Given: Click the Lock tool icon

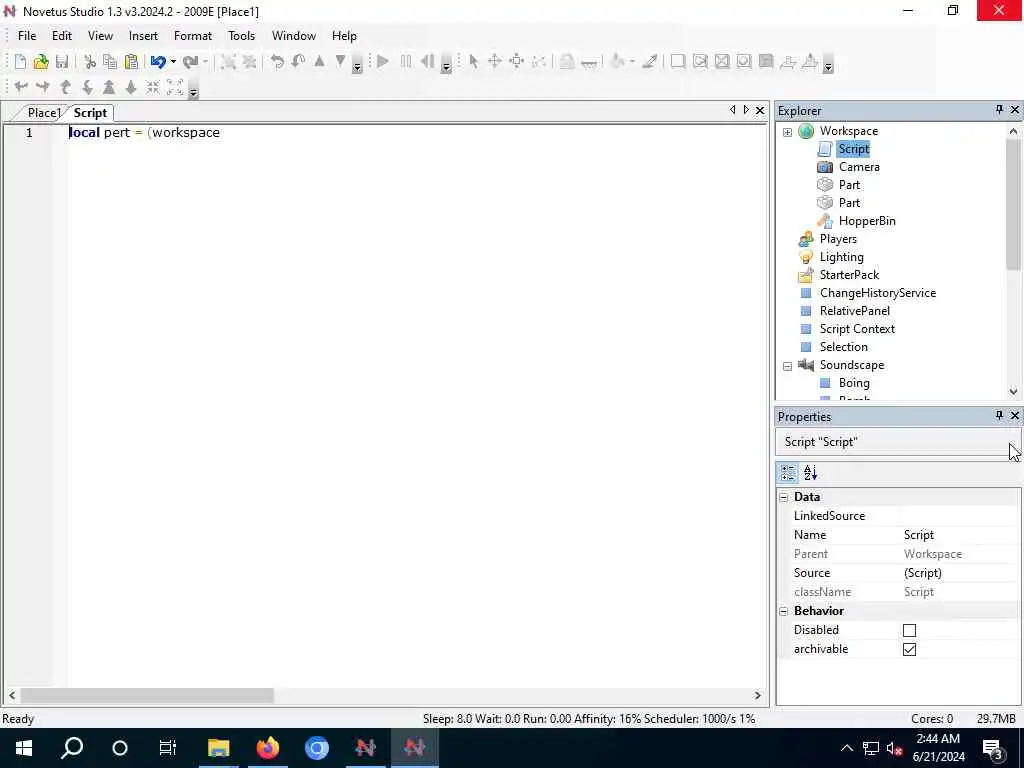Looking at the screenshot, I should tap(567, 62).
